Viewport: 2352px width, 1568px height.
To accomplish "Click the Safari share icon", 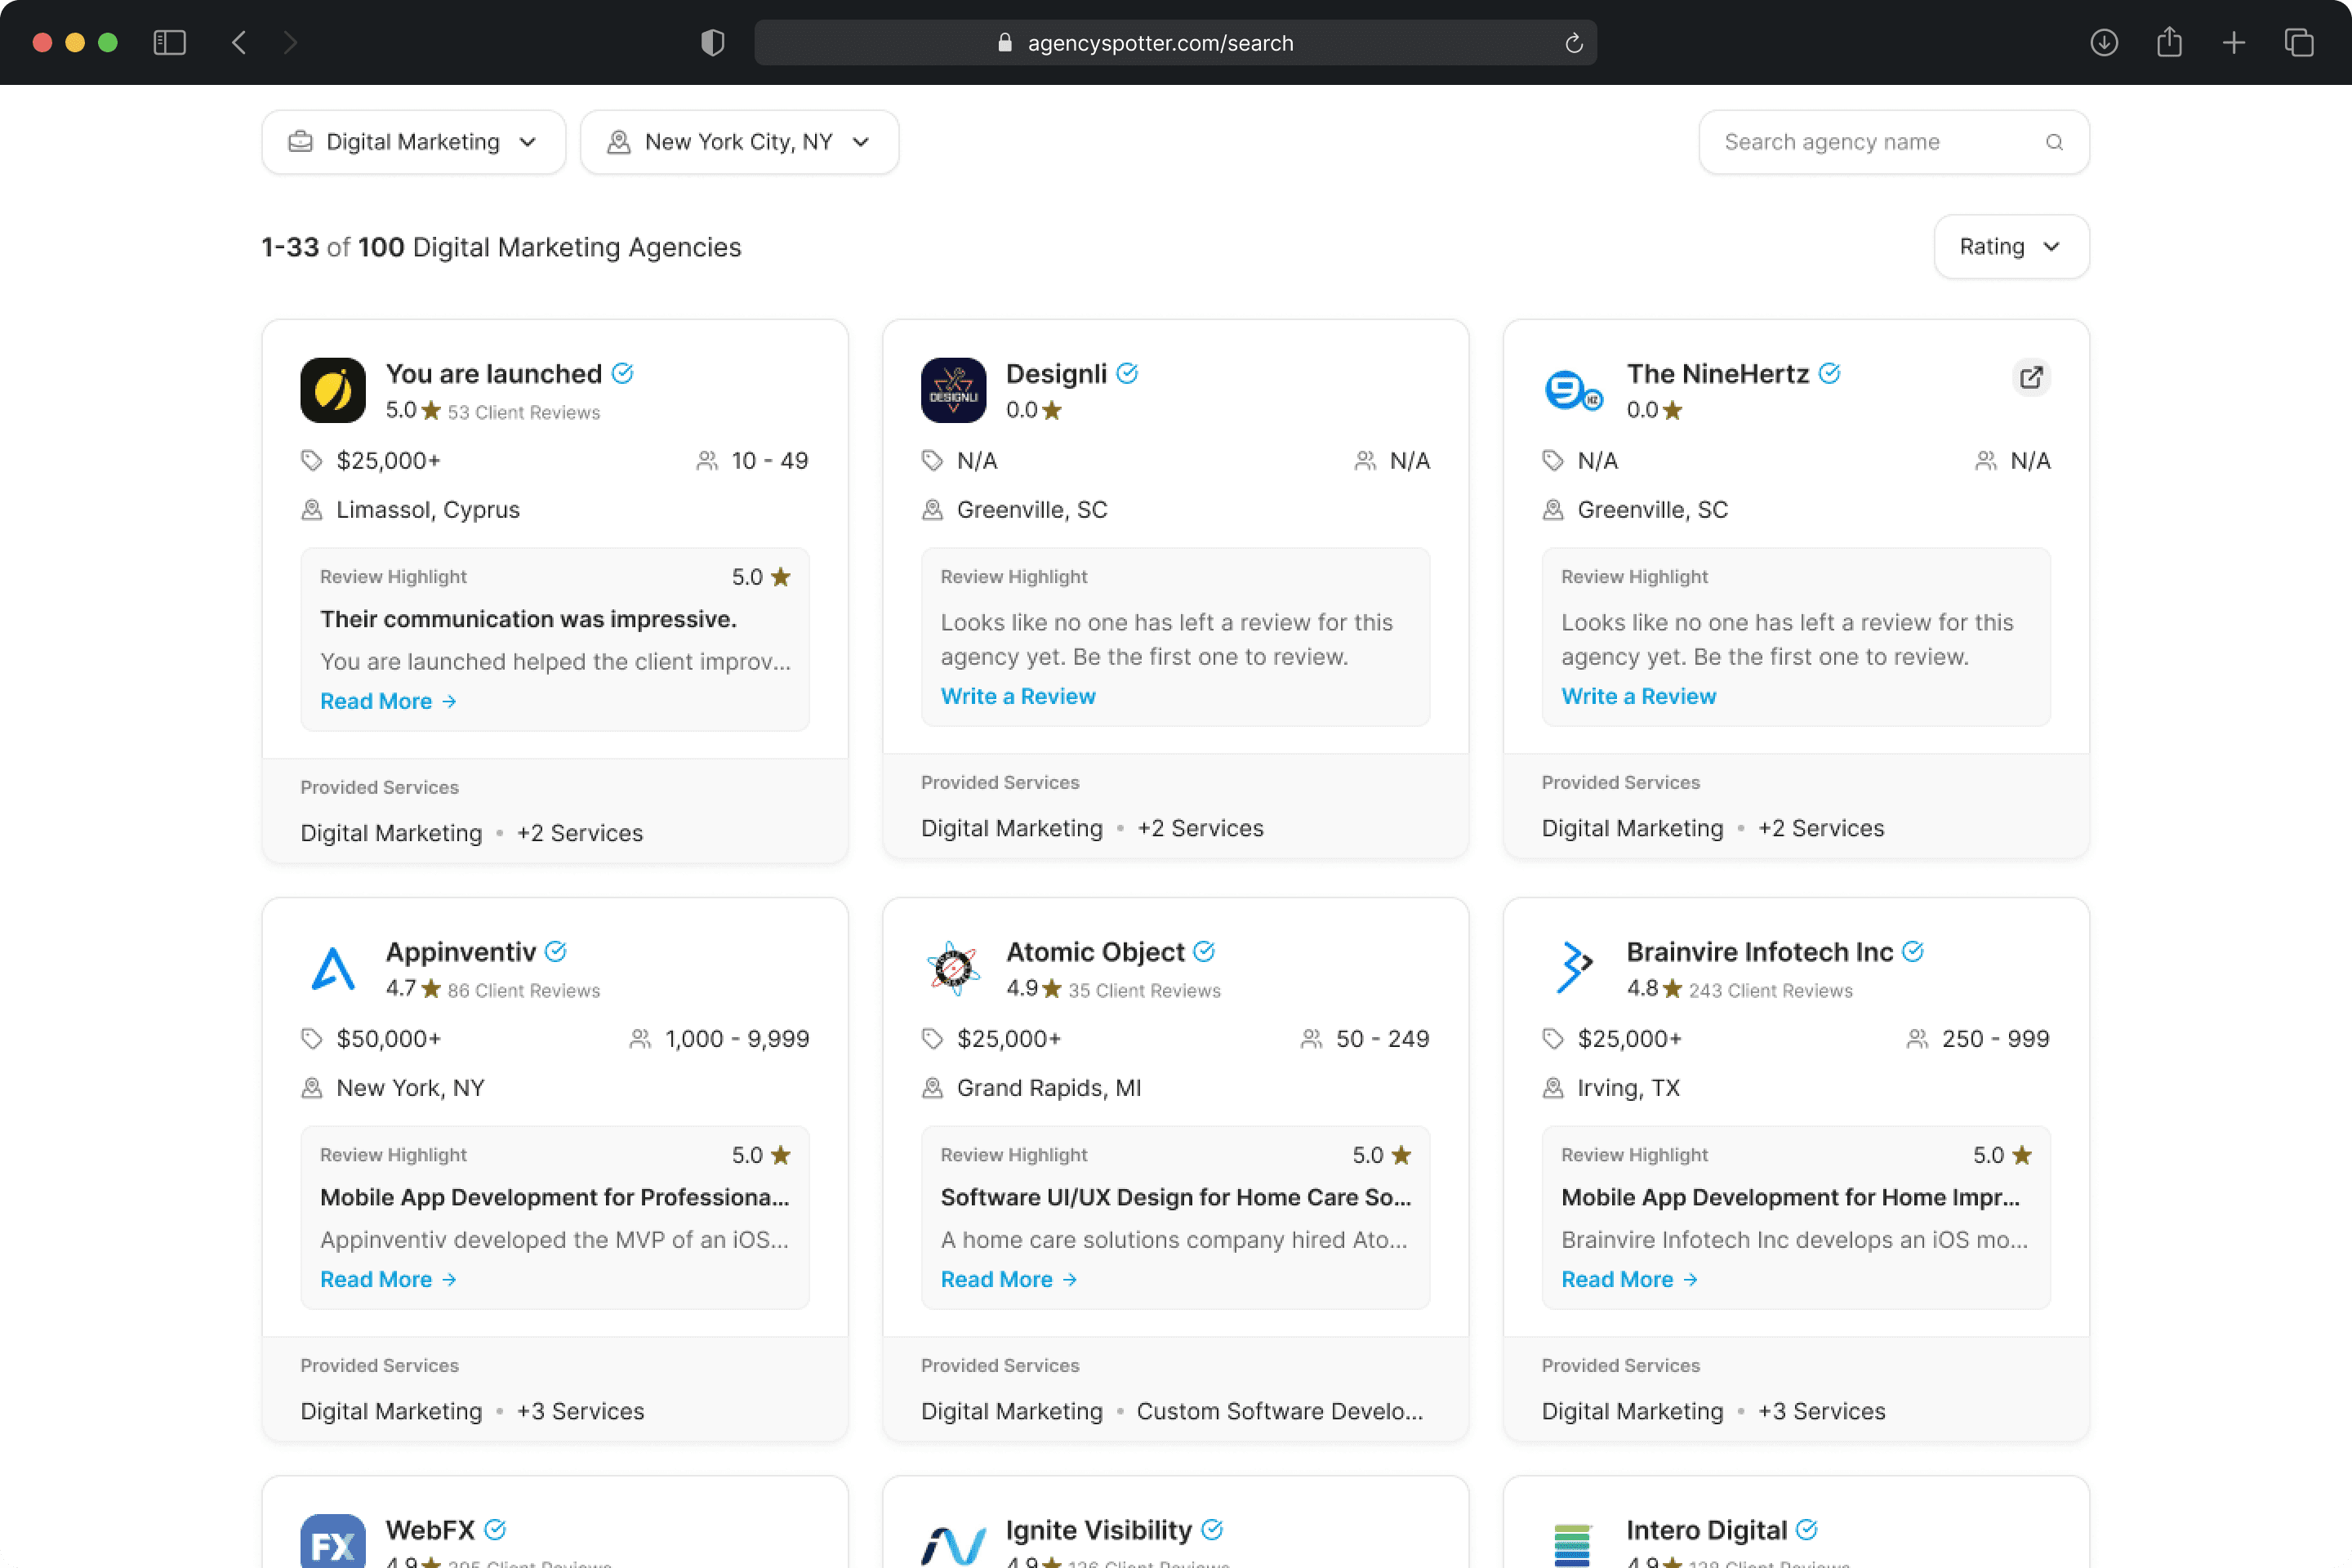I will (x=2168, y=42).
